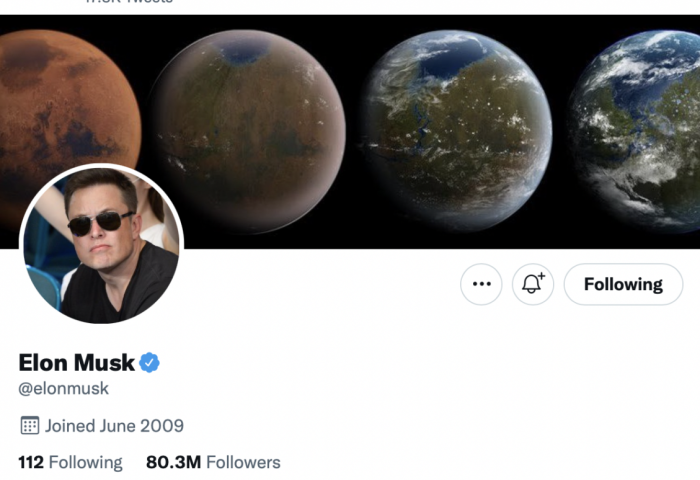Open the three-dot more options menu
700x480 pixels.
pyautogui.click(x=481, y=284)
